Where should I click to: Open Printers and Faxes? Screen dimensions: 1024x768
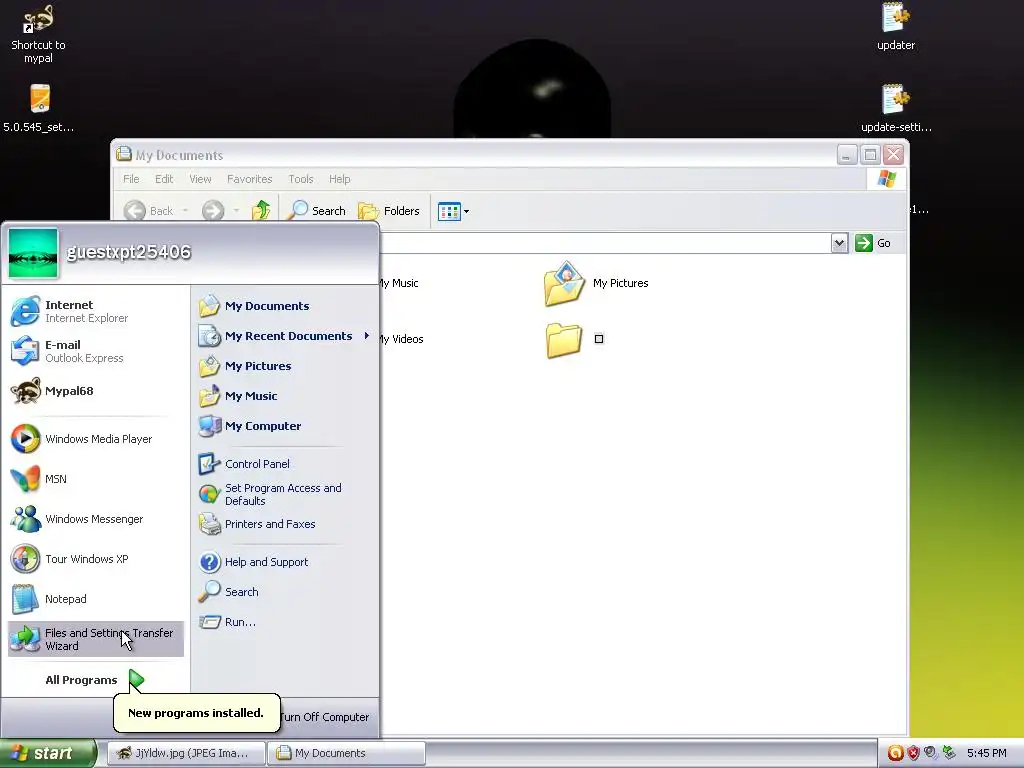click(x=284, y=524)
